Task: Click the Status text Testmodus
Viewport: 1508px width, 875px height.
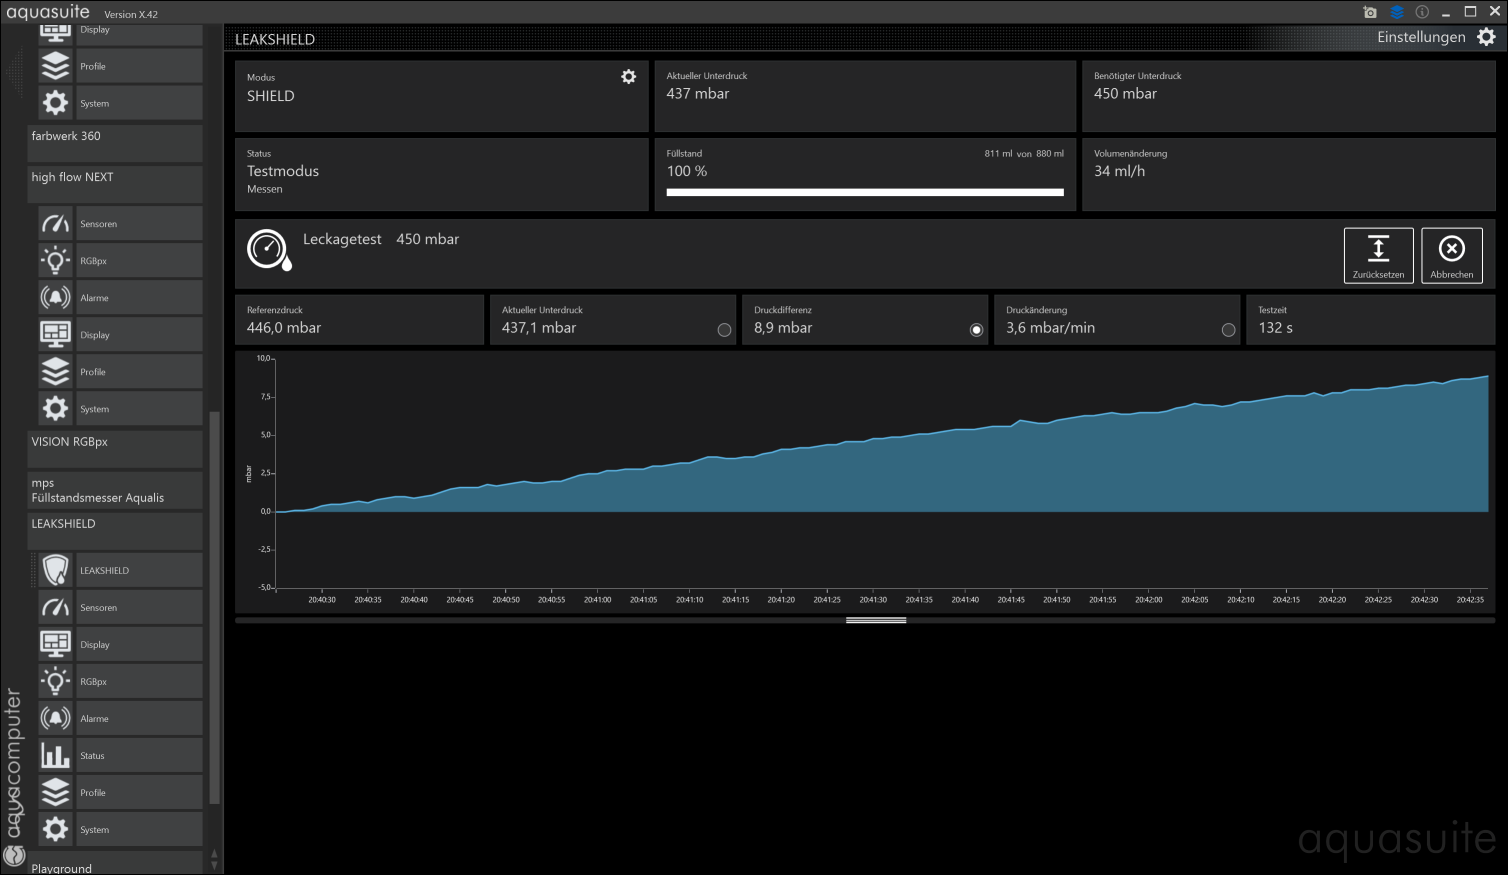Action: tap(283, 171)
